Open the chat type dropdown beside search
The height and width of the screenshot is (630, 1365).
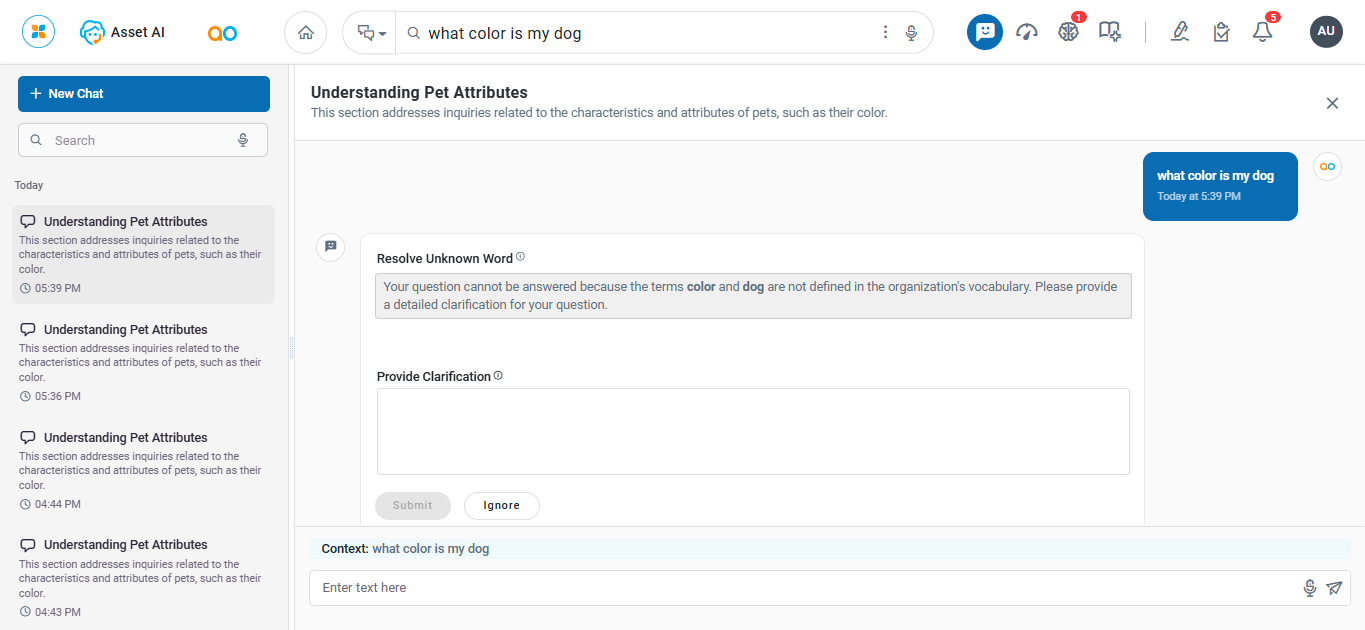371,33
